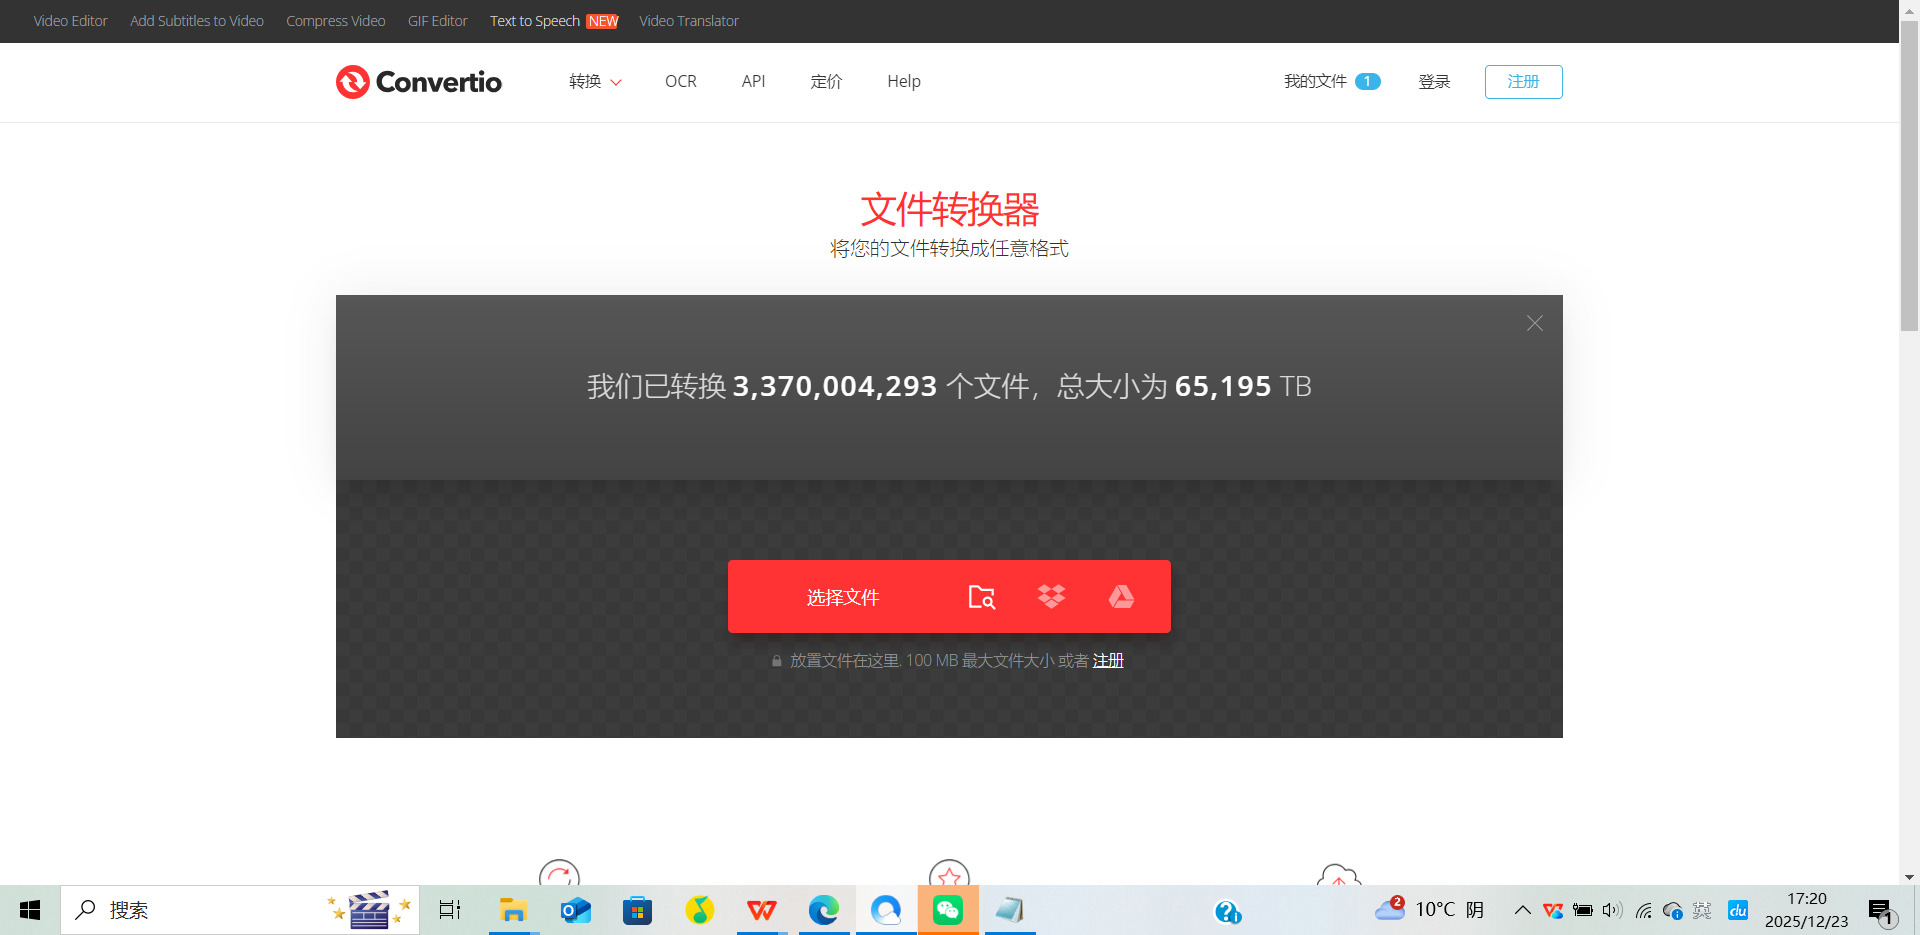Click the Convertio logo
Screen dimensions: 1920x935
(x=419, y=82)
